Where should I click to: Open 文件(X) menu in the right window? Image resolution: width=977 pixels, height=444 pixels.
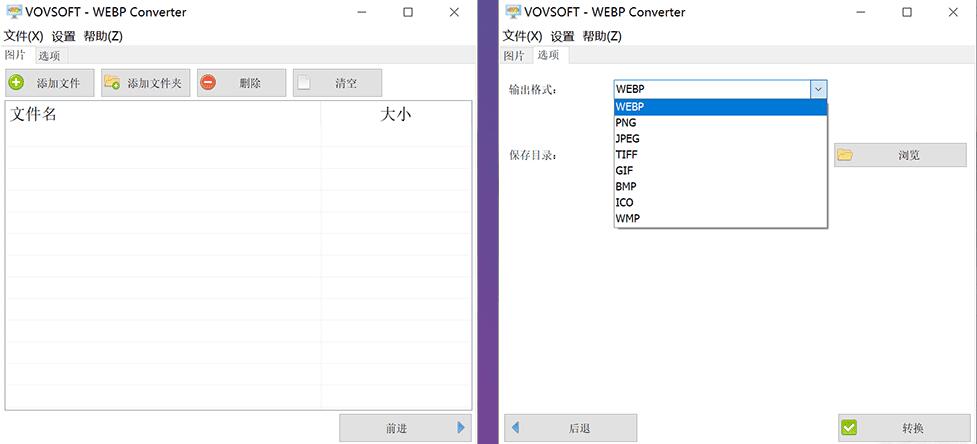pos(522,36)
